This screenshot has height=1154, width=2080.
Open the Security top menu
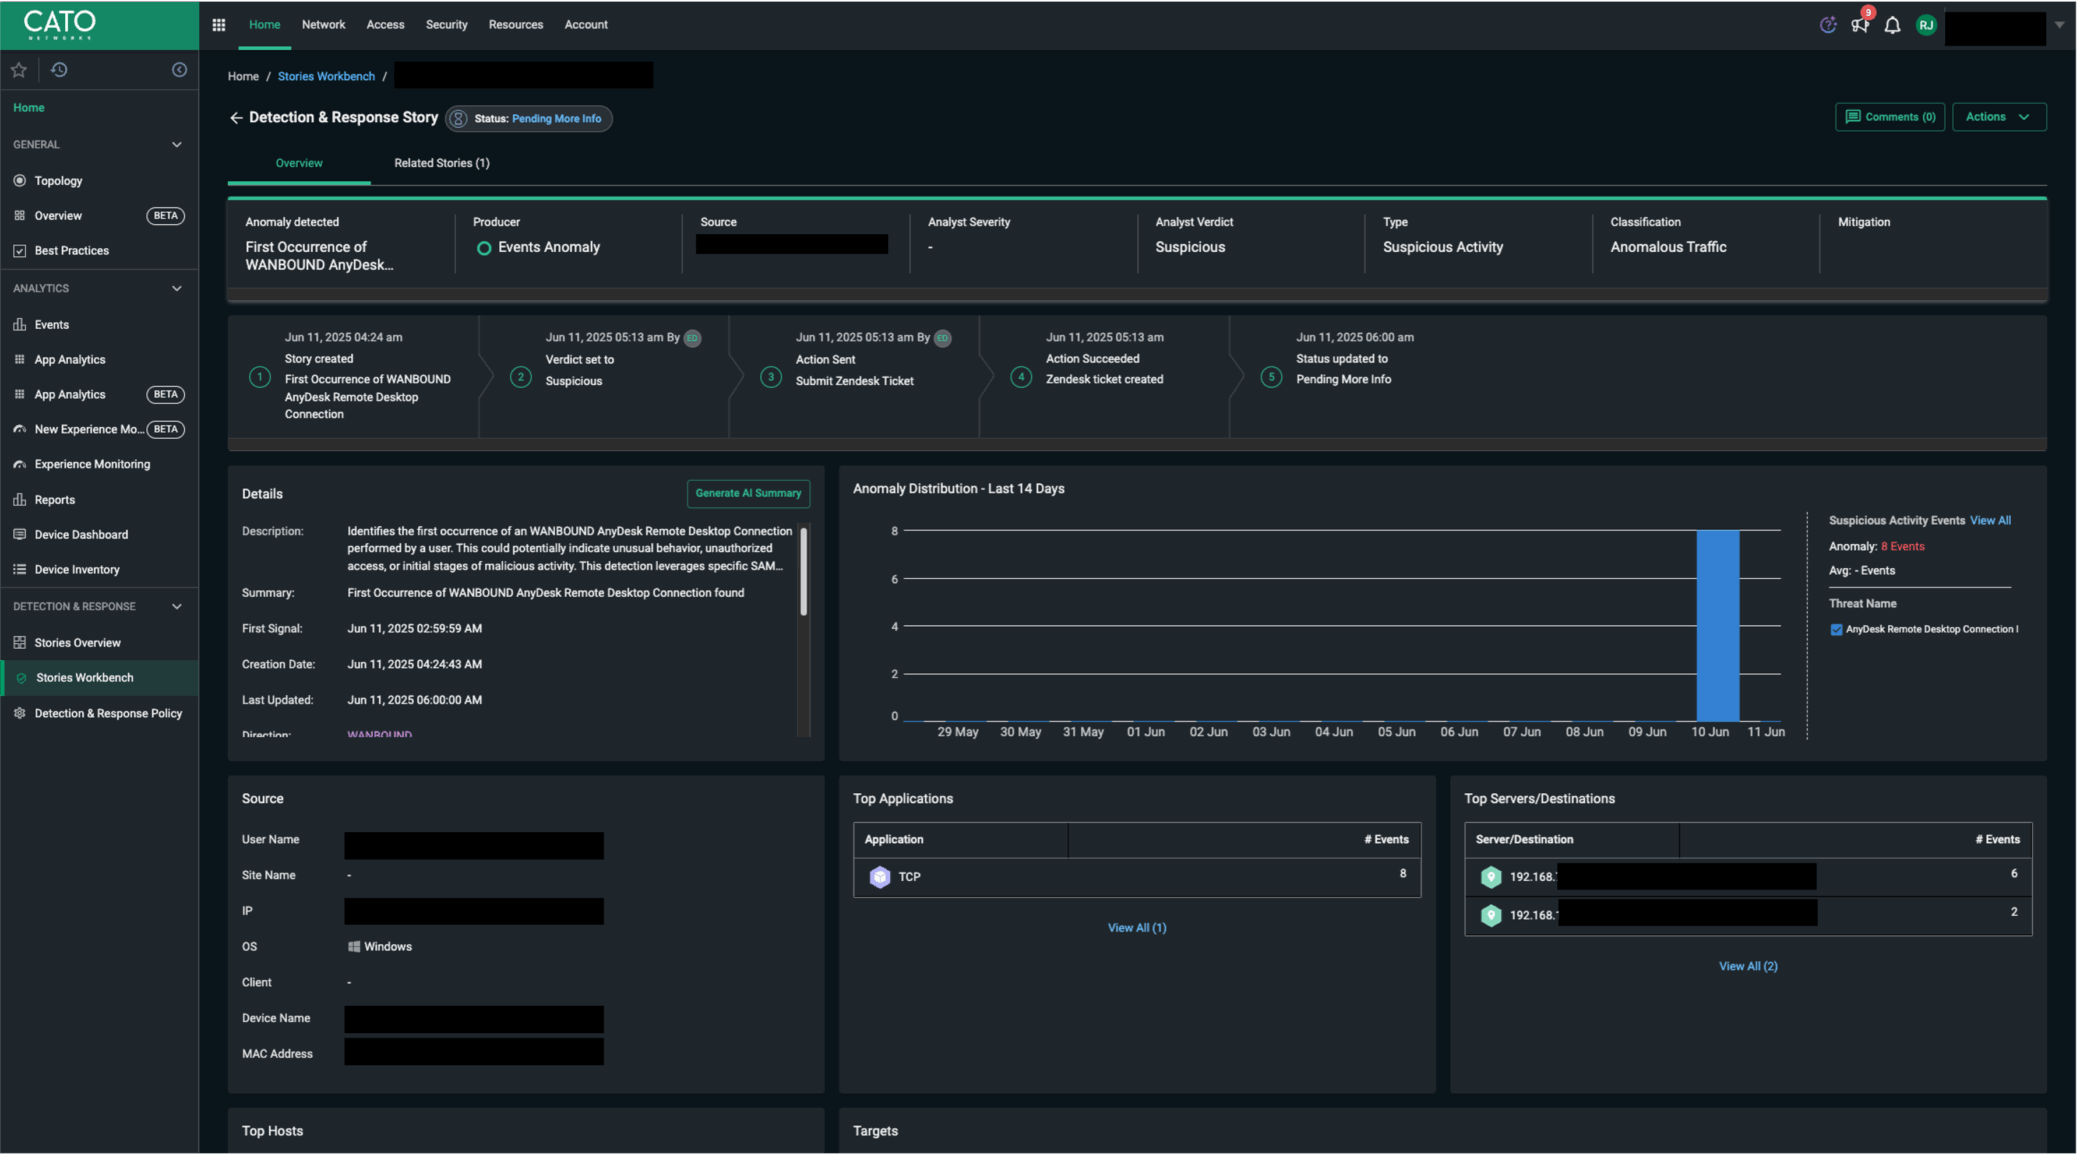pos(446,25)
